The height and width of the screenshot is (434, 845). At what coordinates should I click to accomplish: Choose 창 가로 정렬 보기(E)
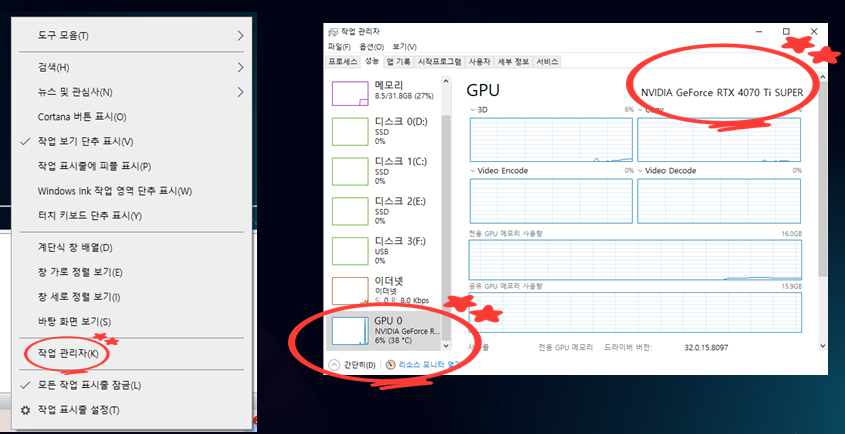(131, 272)
